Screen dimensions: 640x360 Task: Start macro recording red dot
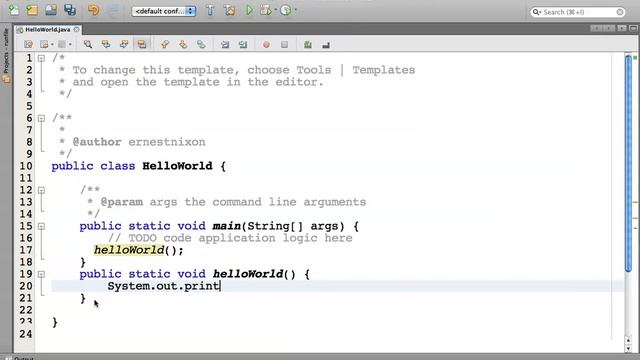click(x=266, y=45)
